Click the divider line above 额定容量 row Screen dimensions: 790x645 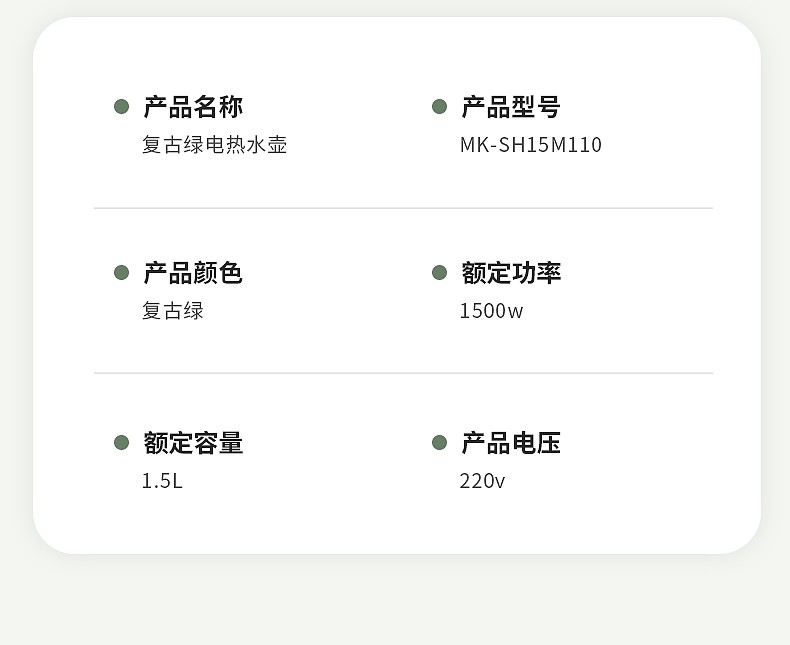point(404,373)
